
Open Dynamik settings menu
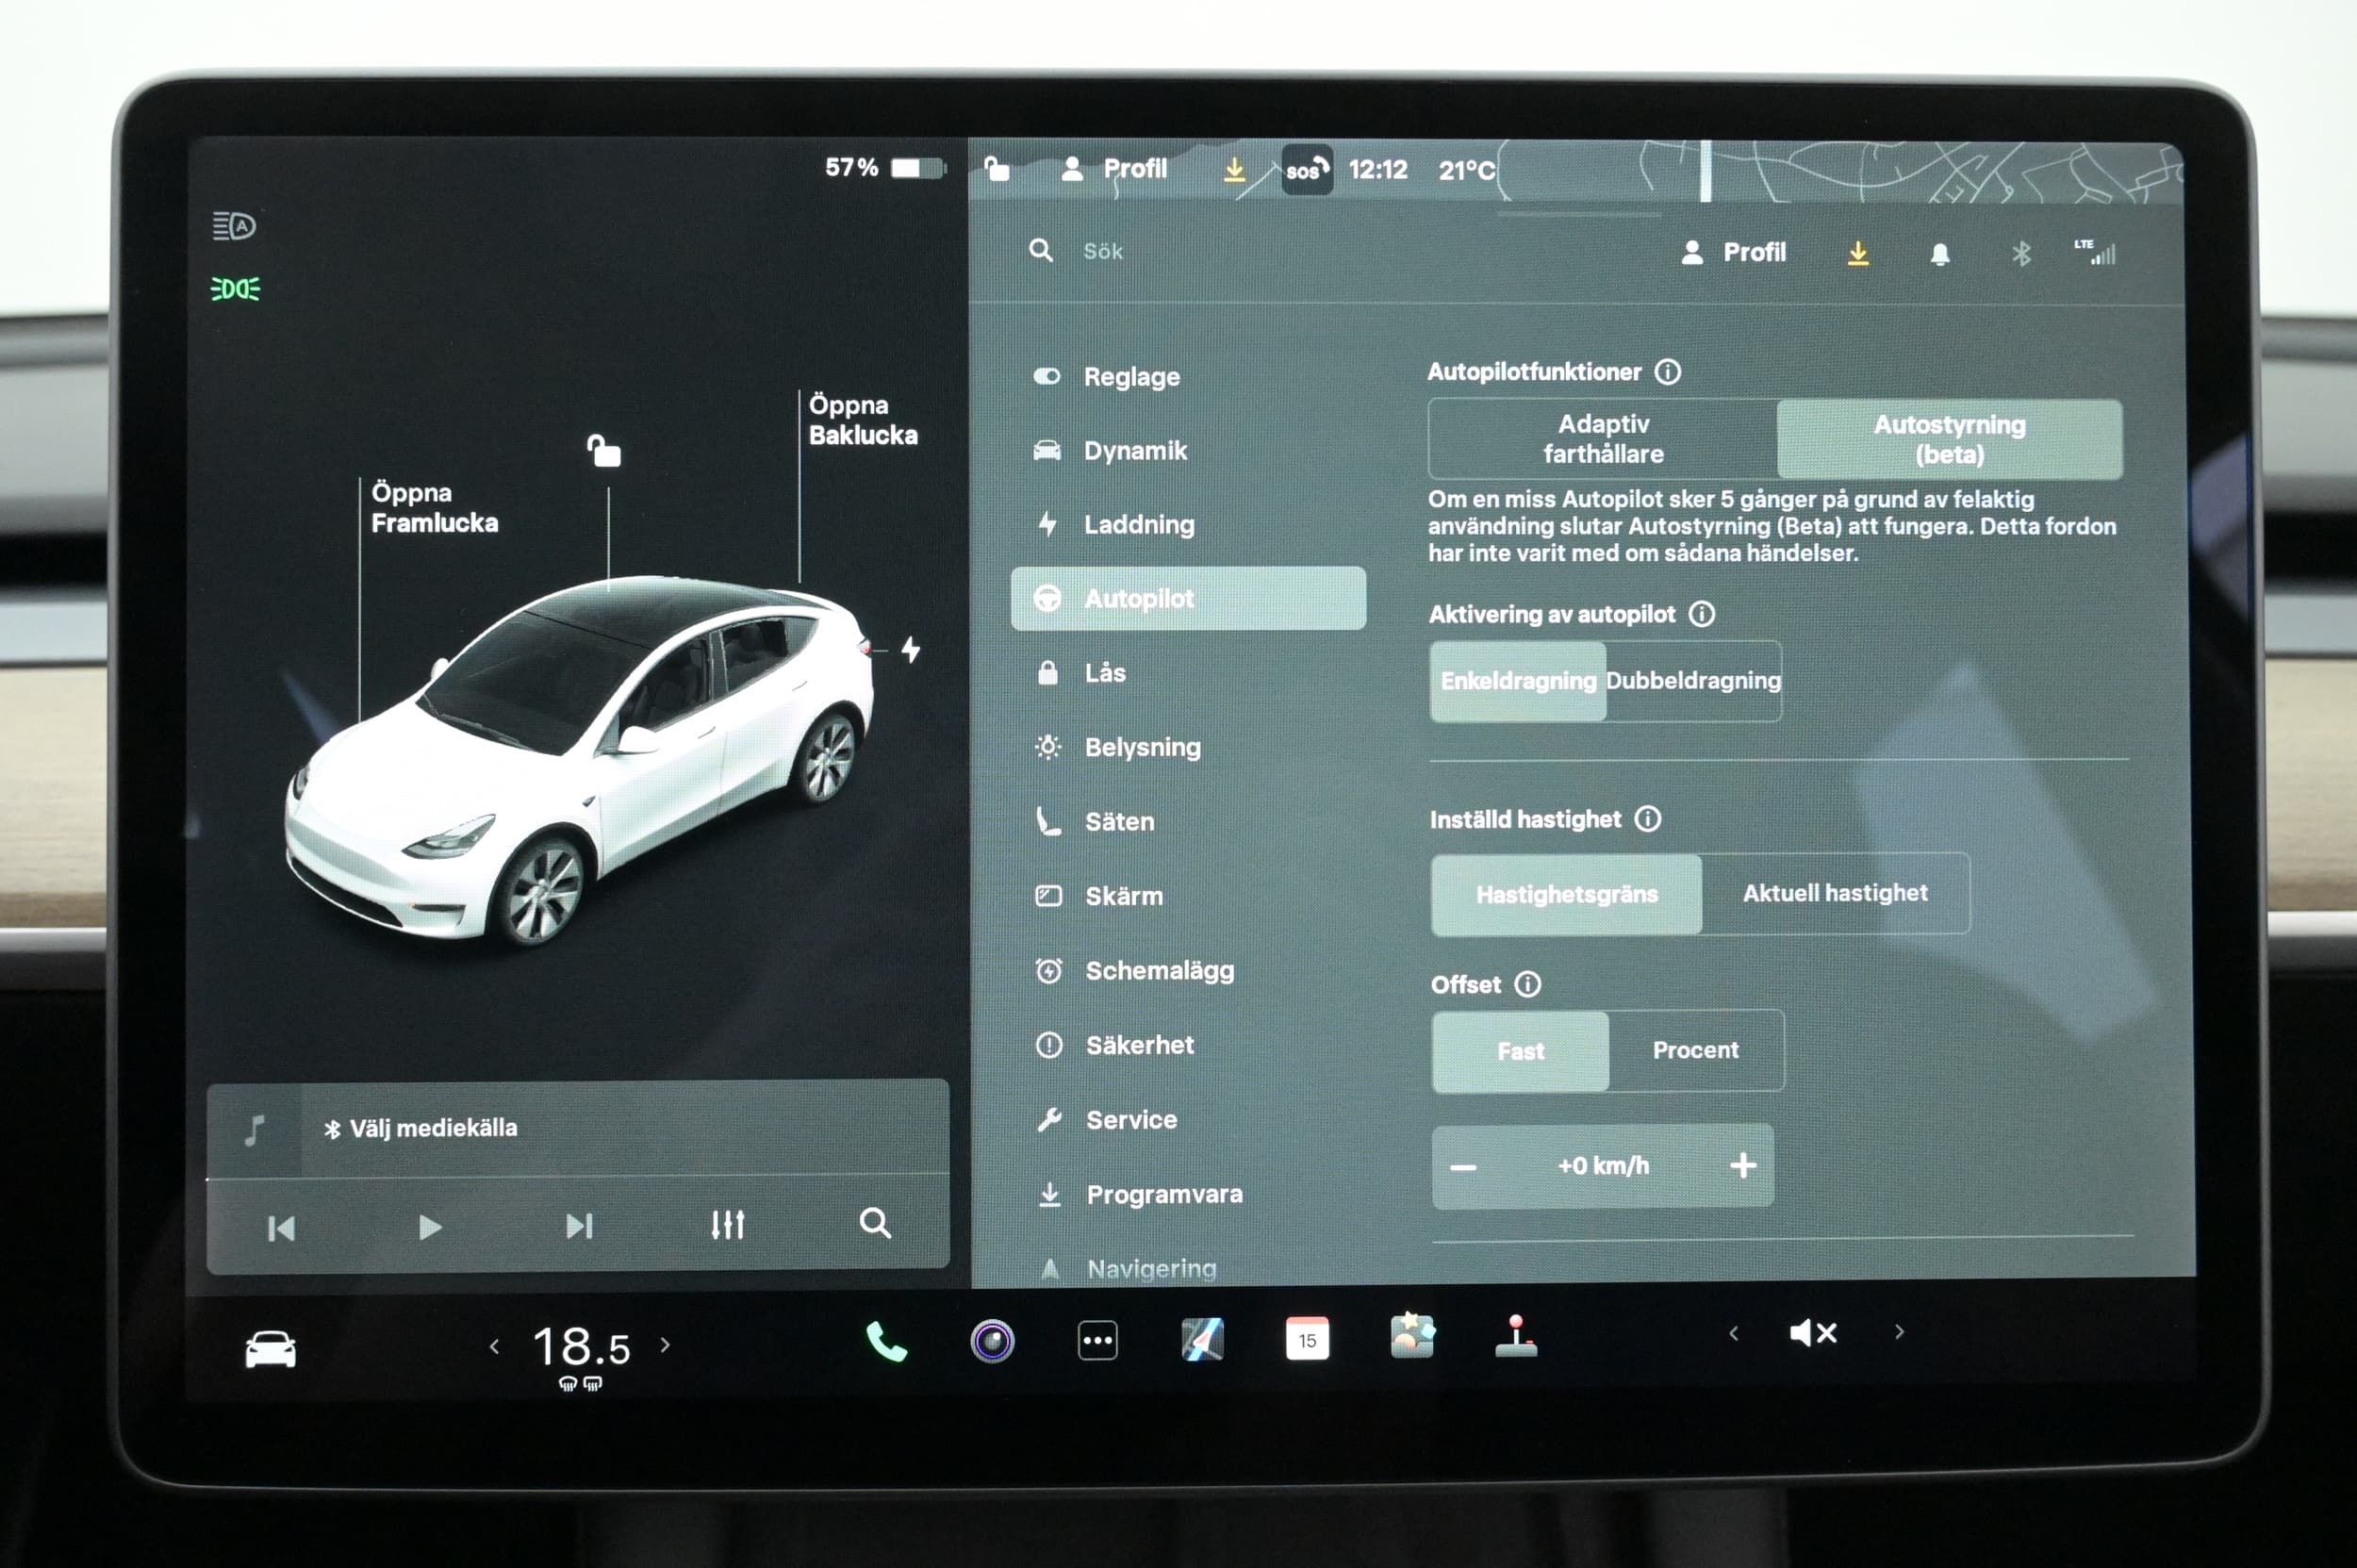[x=1188, y=451]
